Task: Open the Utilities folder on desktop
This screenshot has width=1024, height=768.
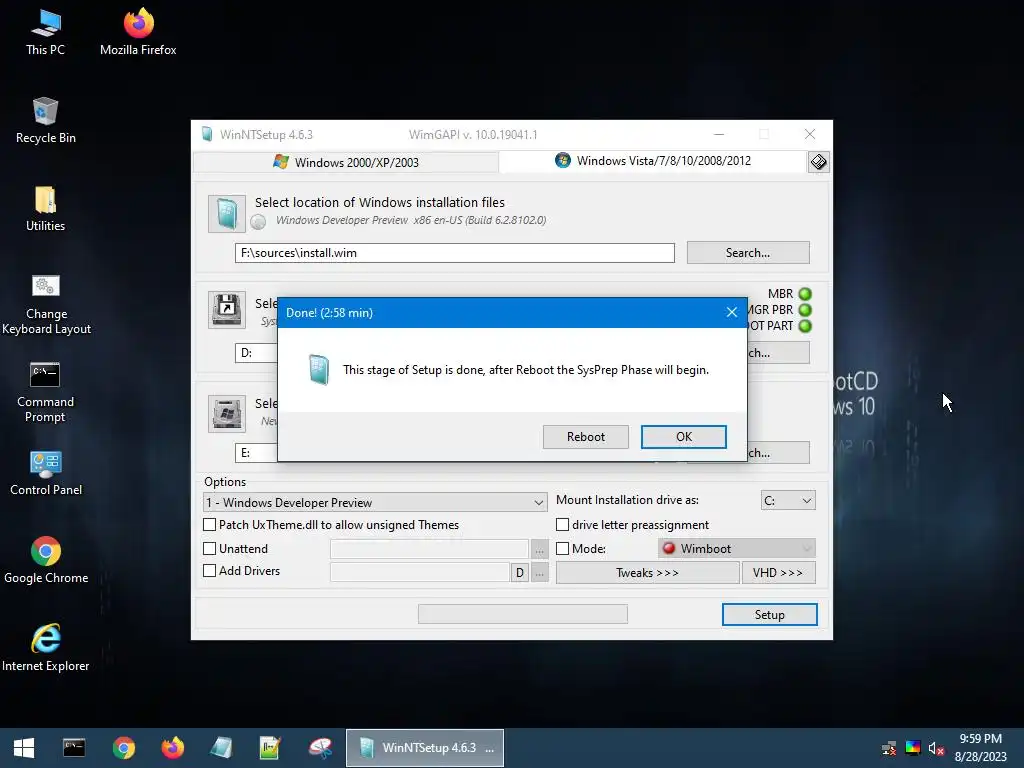Action: (45, 208)
